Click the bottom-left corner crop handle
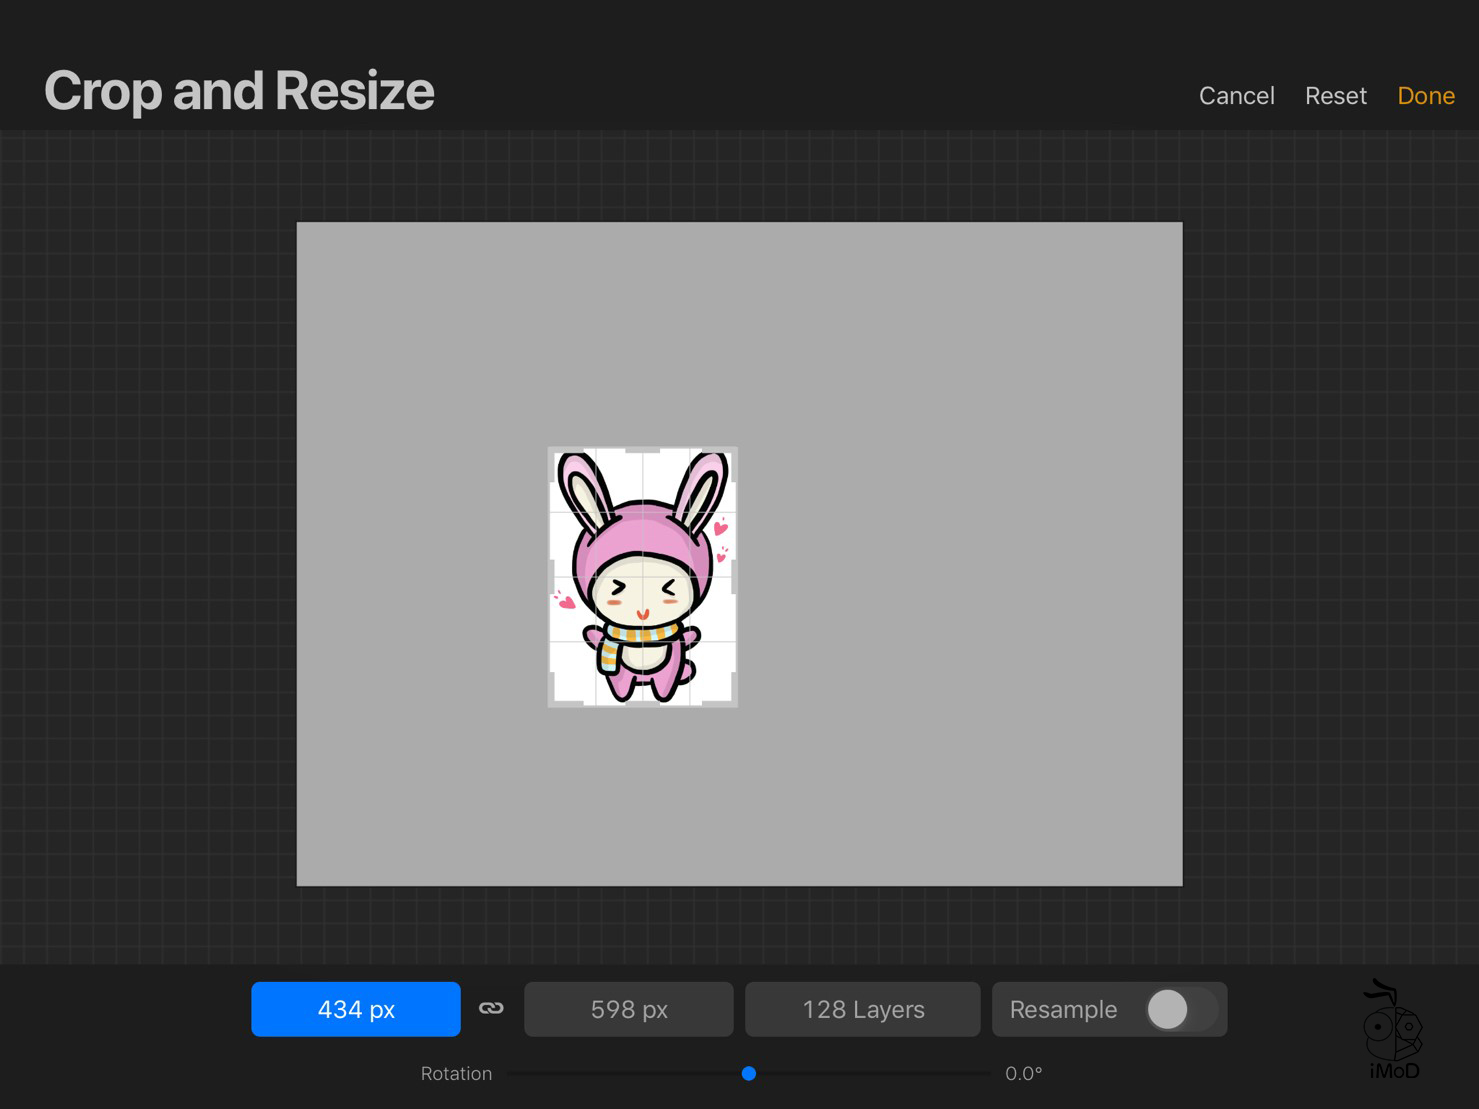Image resolution: width=1479 pixels, height=1109 pixels. 551,704
